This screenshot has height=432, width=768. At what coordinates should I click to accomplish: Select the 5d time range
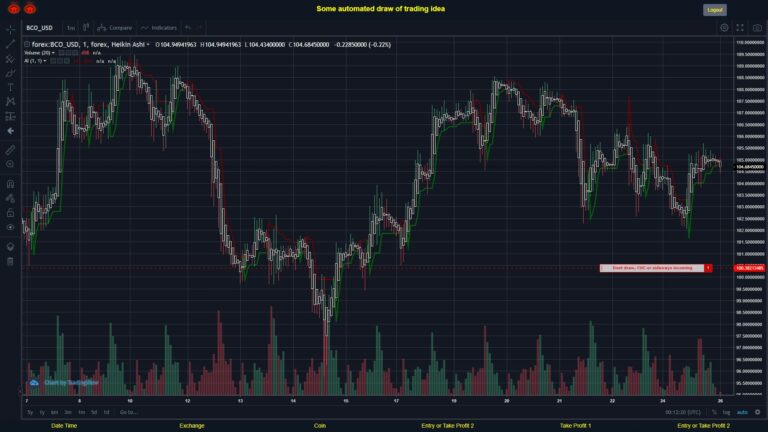click(x=94, y=412)
